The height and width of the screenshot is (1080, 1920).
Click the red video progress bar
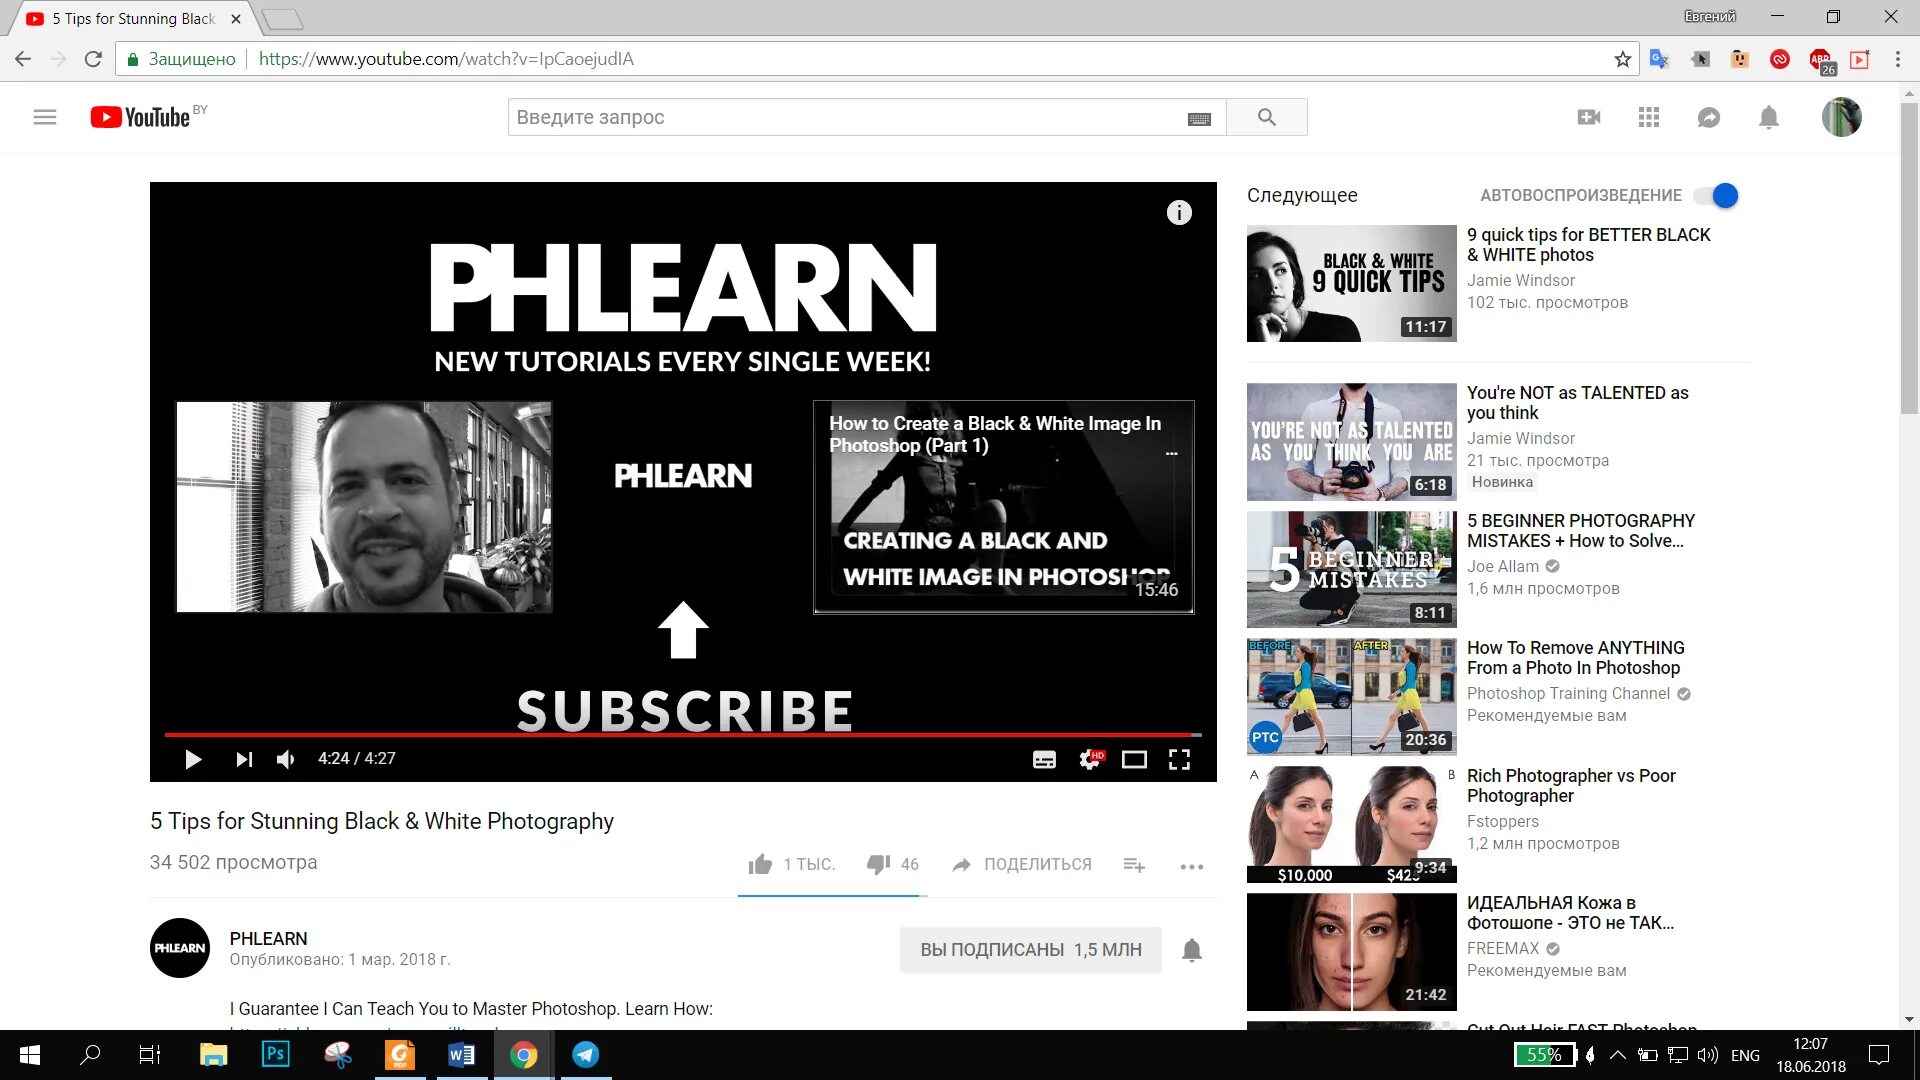point(680,734)
